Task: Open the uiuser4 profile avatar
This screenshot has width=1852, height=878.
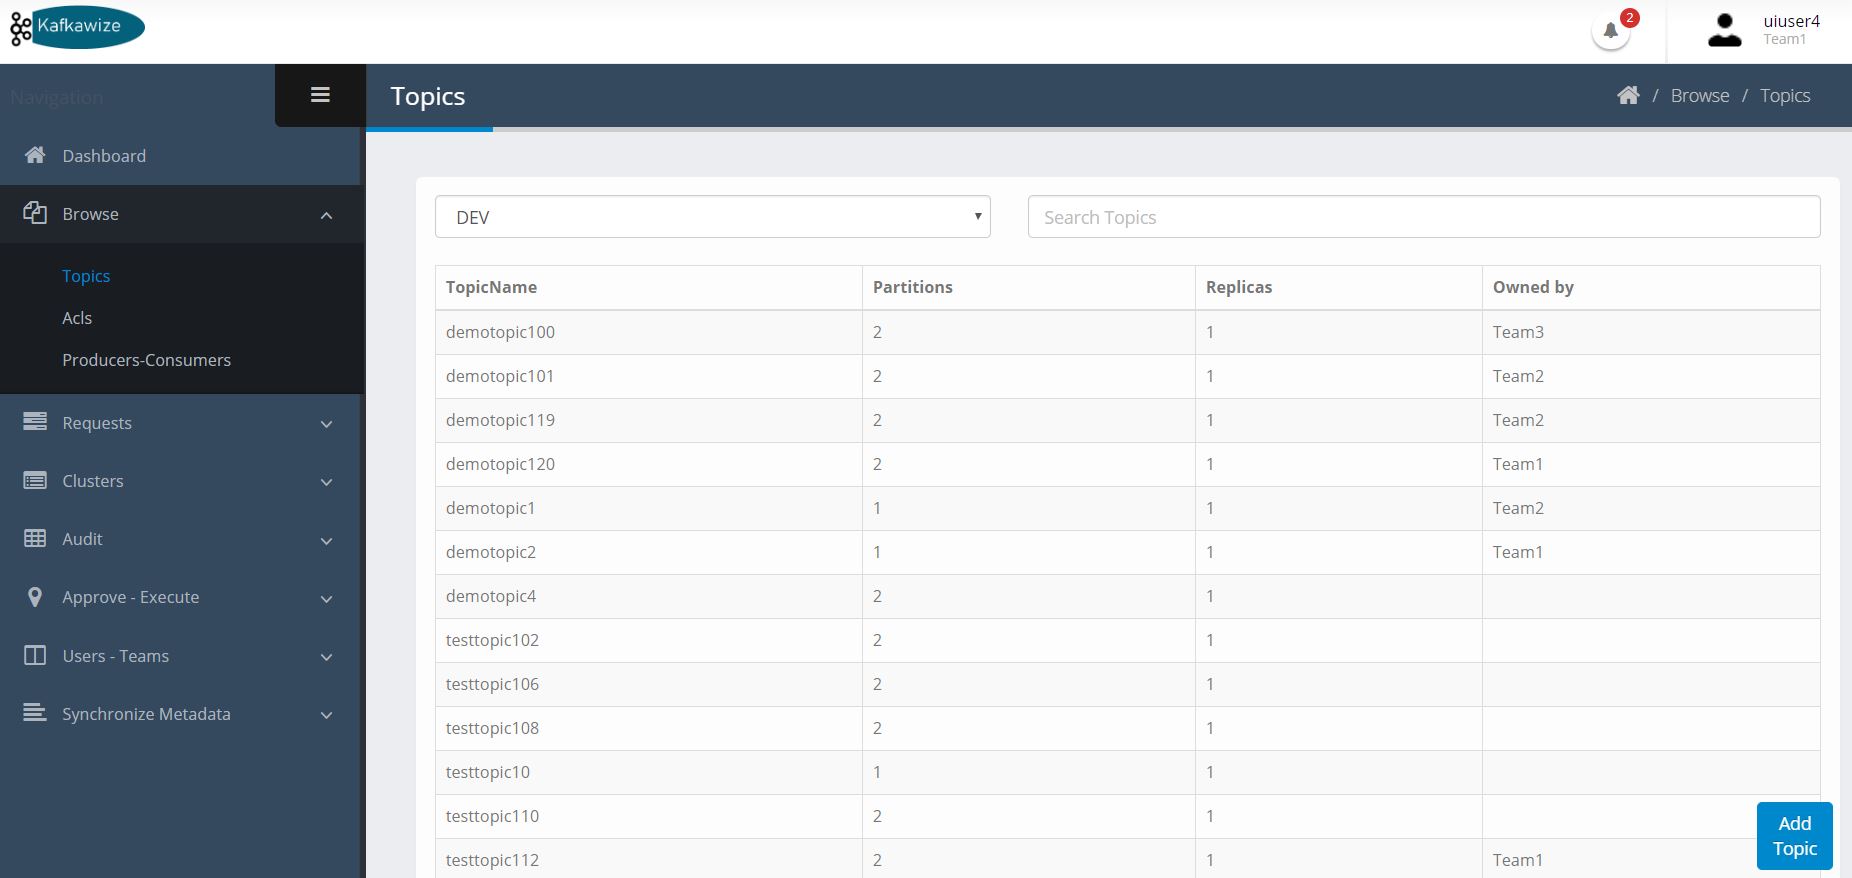Action: pyautogui.click(x=1724, y=30)
